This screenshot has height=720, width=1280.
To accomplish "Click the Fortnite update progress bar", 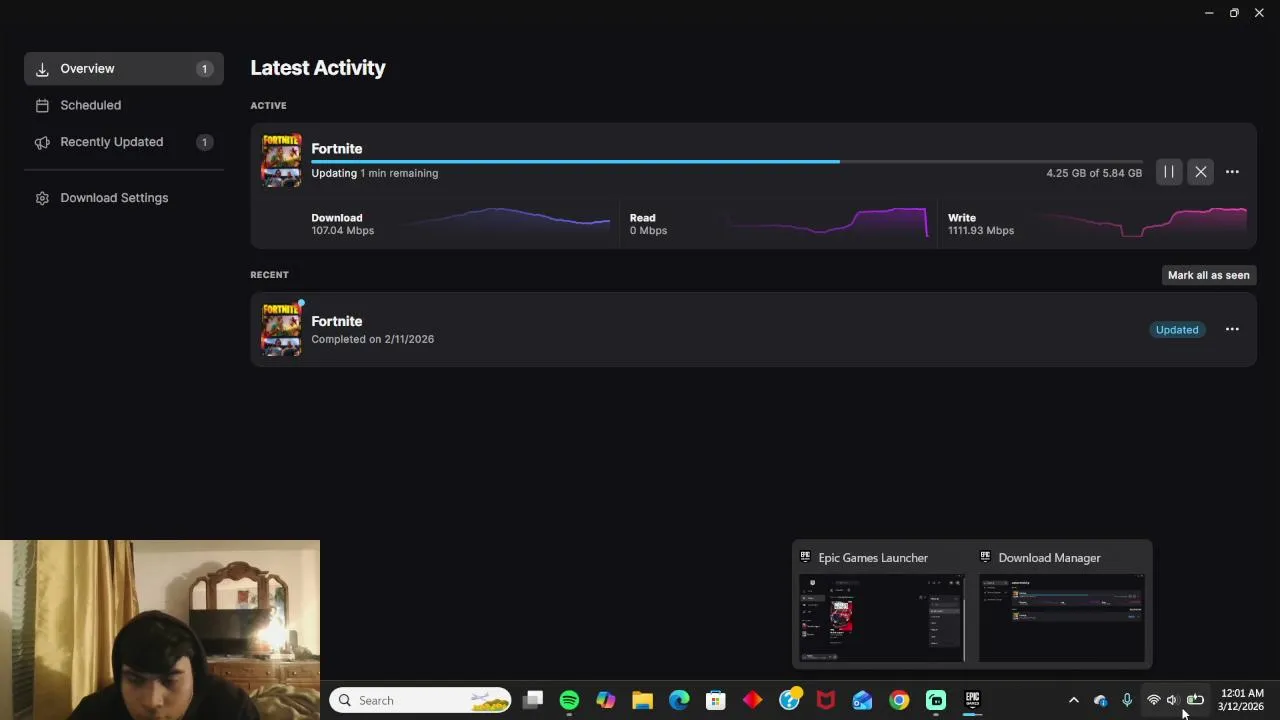I will click(726, 161).
